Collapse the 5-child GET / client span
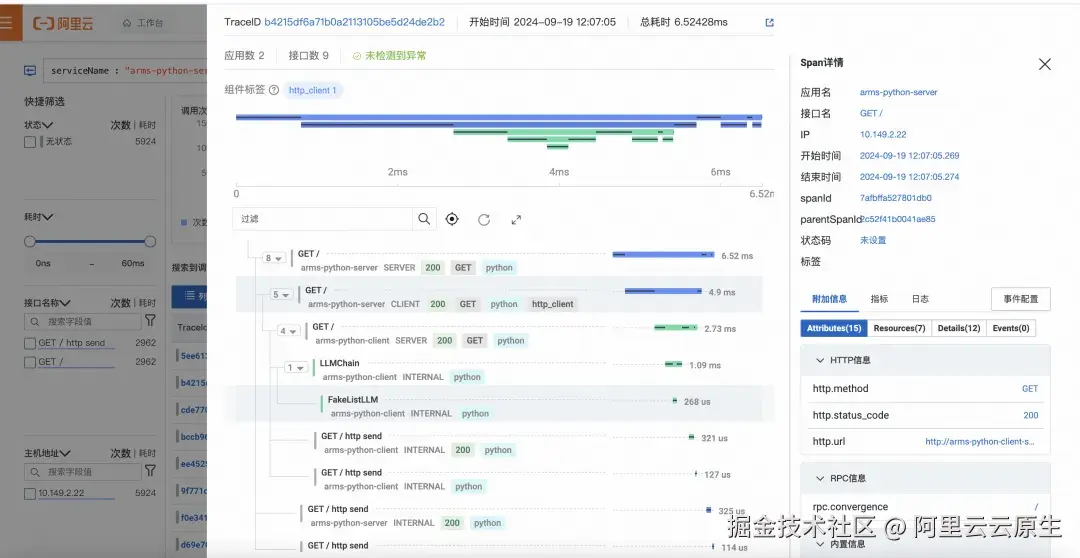The image size is (1080, 558). point(280,295)
